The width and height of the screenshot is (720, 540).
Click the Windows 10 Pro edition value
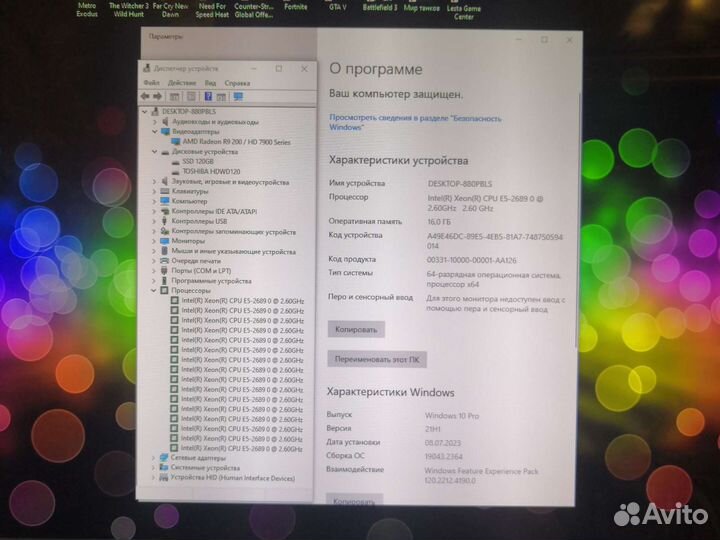point(452,416)
